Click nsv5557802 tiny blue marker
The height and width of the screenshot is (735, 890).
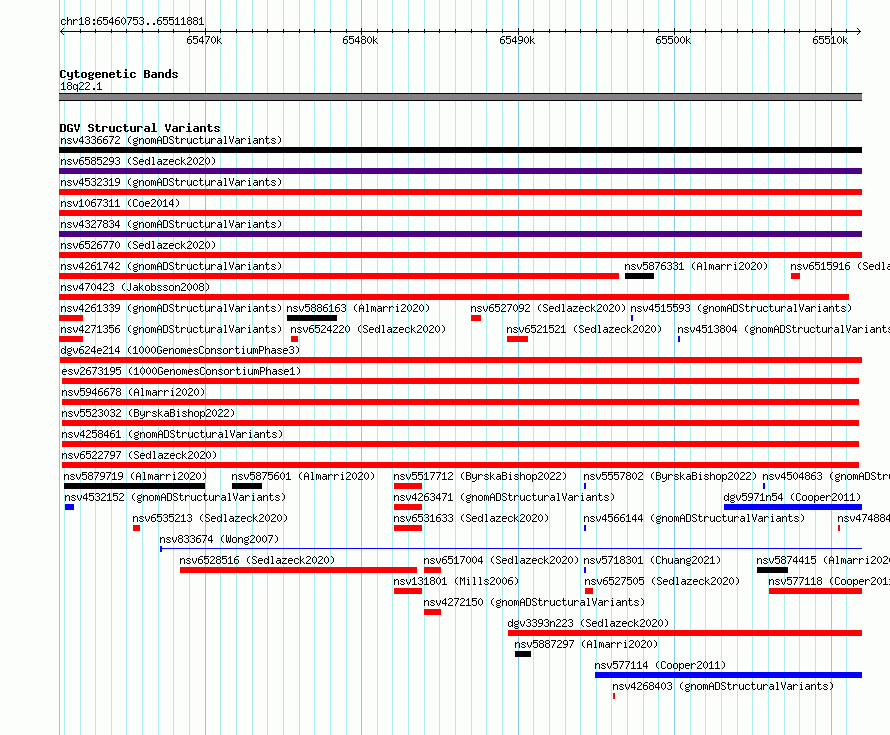(585, 486)
